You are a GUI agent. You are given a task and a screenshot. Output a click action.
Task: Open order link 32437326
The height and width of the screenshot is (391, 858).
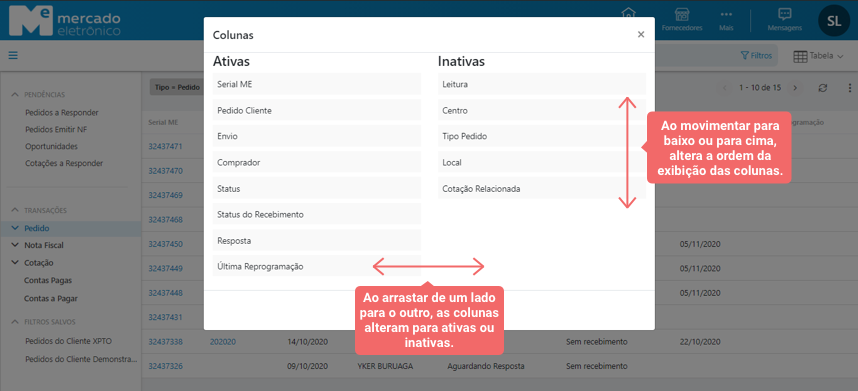pyautogui.click(x=165, y=366)
